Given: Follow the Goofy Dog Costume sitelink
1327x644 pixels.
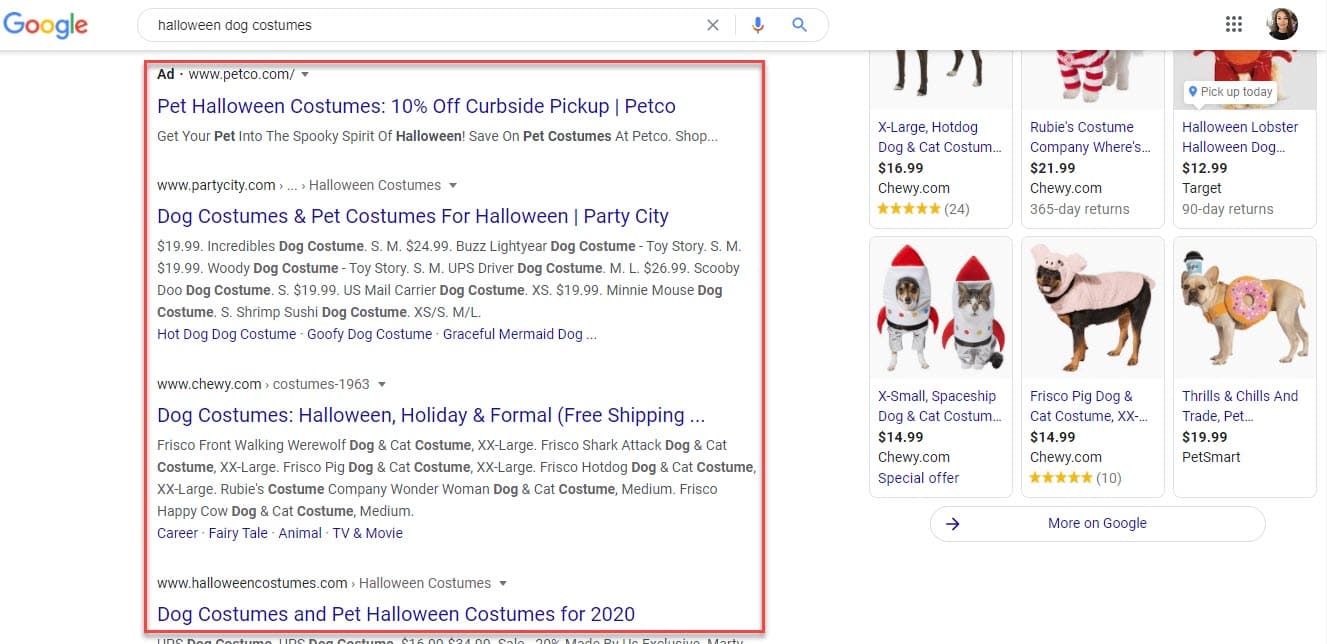Looking at the screenshot, I should (x=369, y=334).
